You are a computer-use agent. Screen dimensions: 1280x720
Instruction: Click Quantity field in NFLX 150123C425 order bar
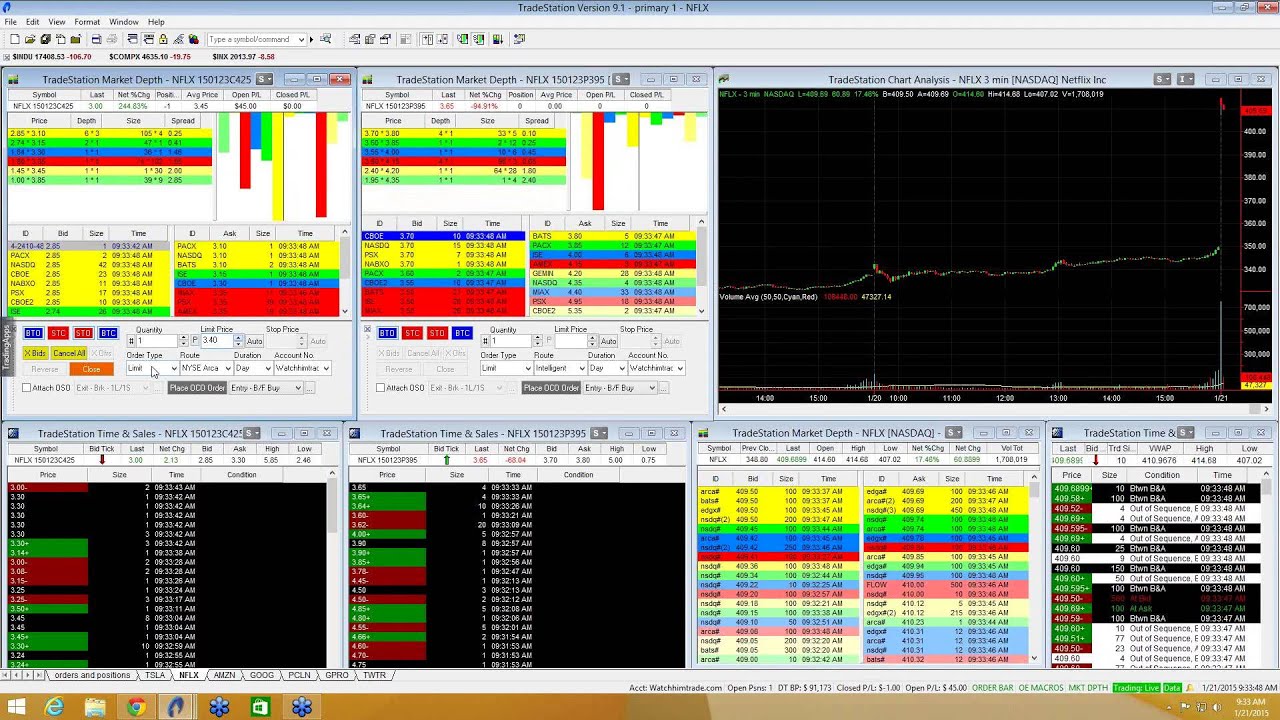(x=156, y=341)
